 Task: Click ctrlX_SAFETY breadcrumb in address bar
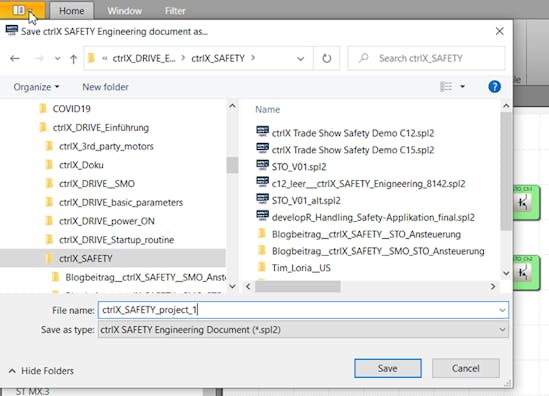coord(218,58)
